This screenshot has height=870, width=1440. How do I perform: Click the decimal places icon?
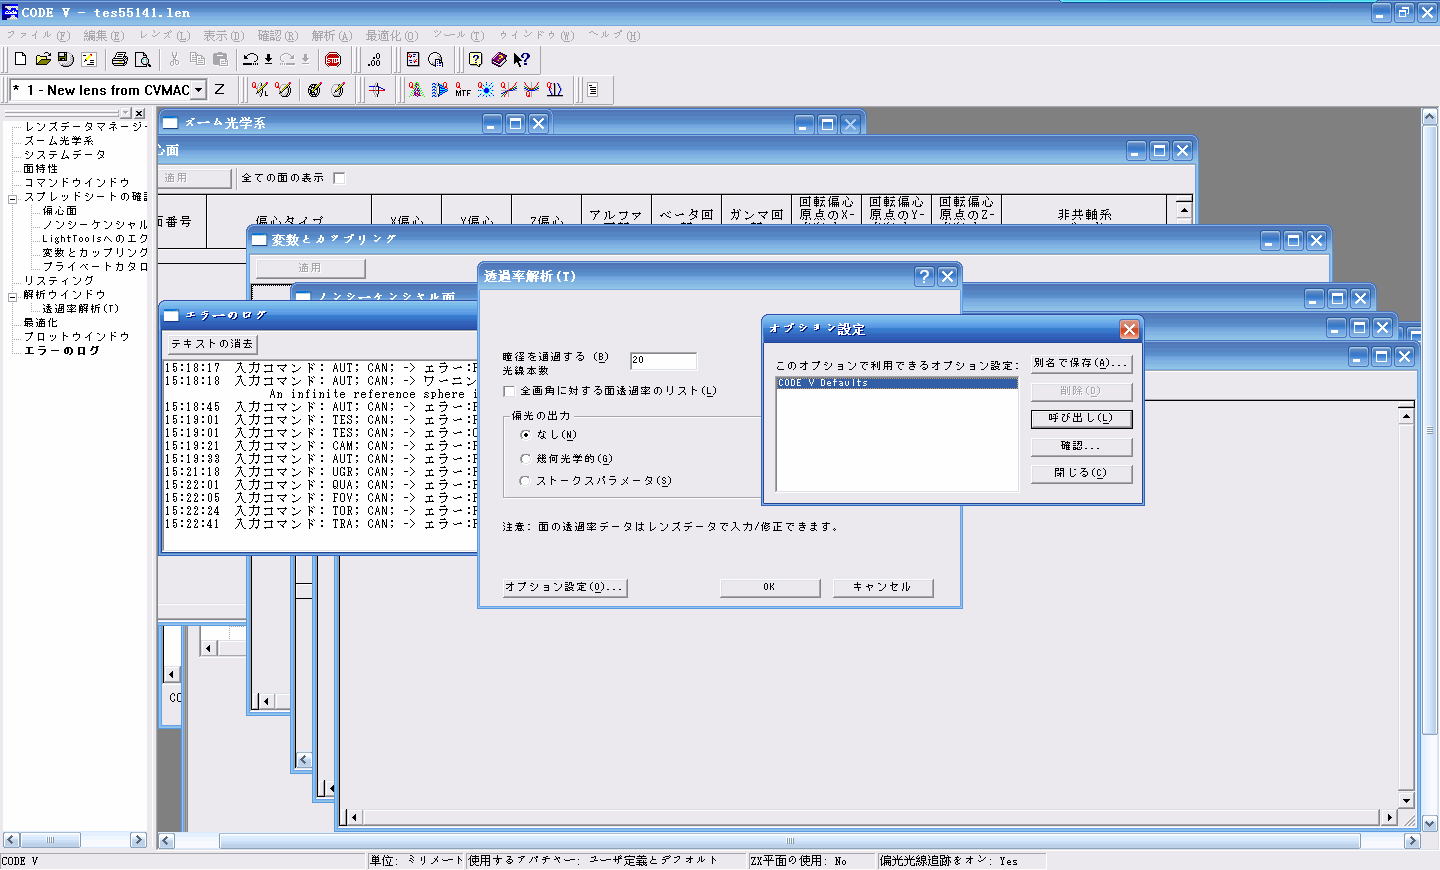point(374,60)
